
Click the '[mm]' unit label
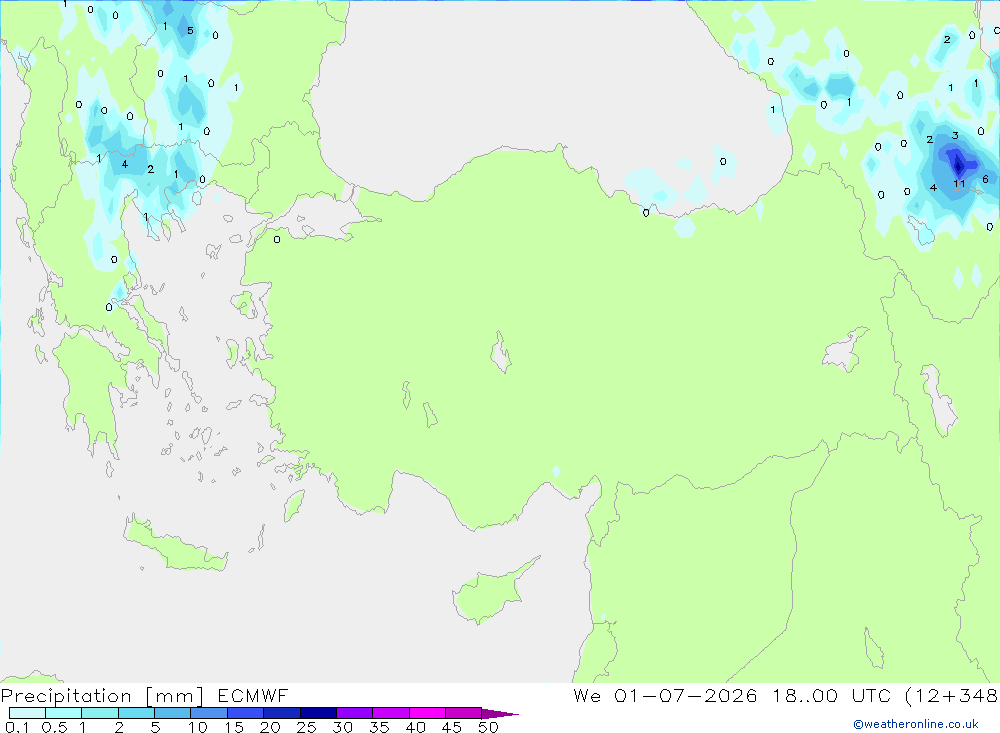(174, 696)
